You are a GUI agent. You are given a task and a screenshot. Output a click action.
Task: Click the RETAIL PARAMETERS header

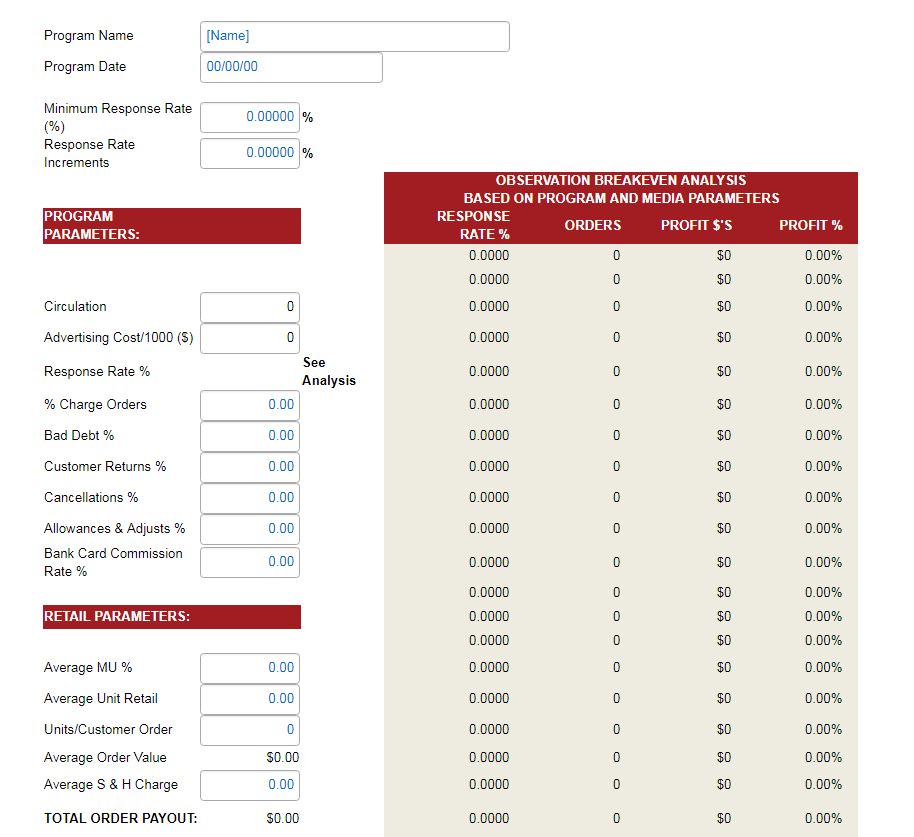coord(172,617)
